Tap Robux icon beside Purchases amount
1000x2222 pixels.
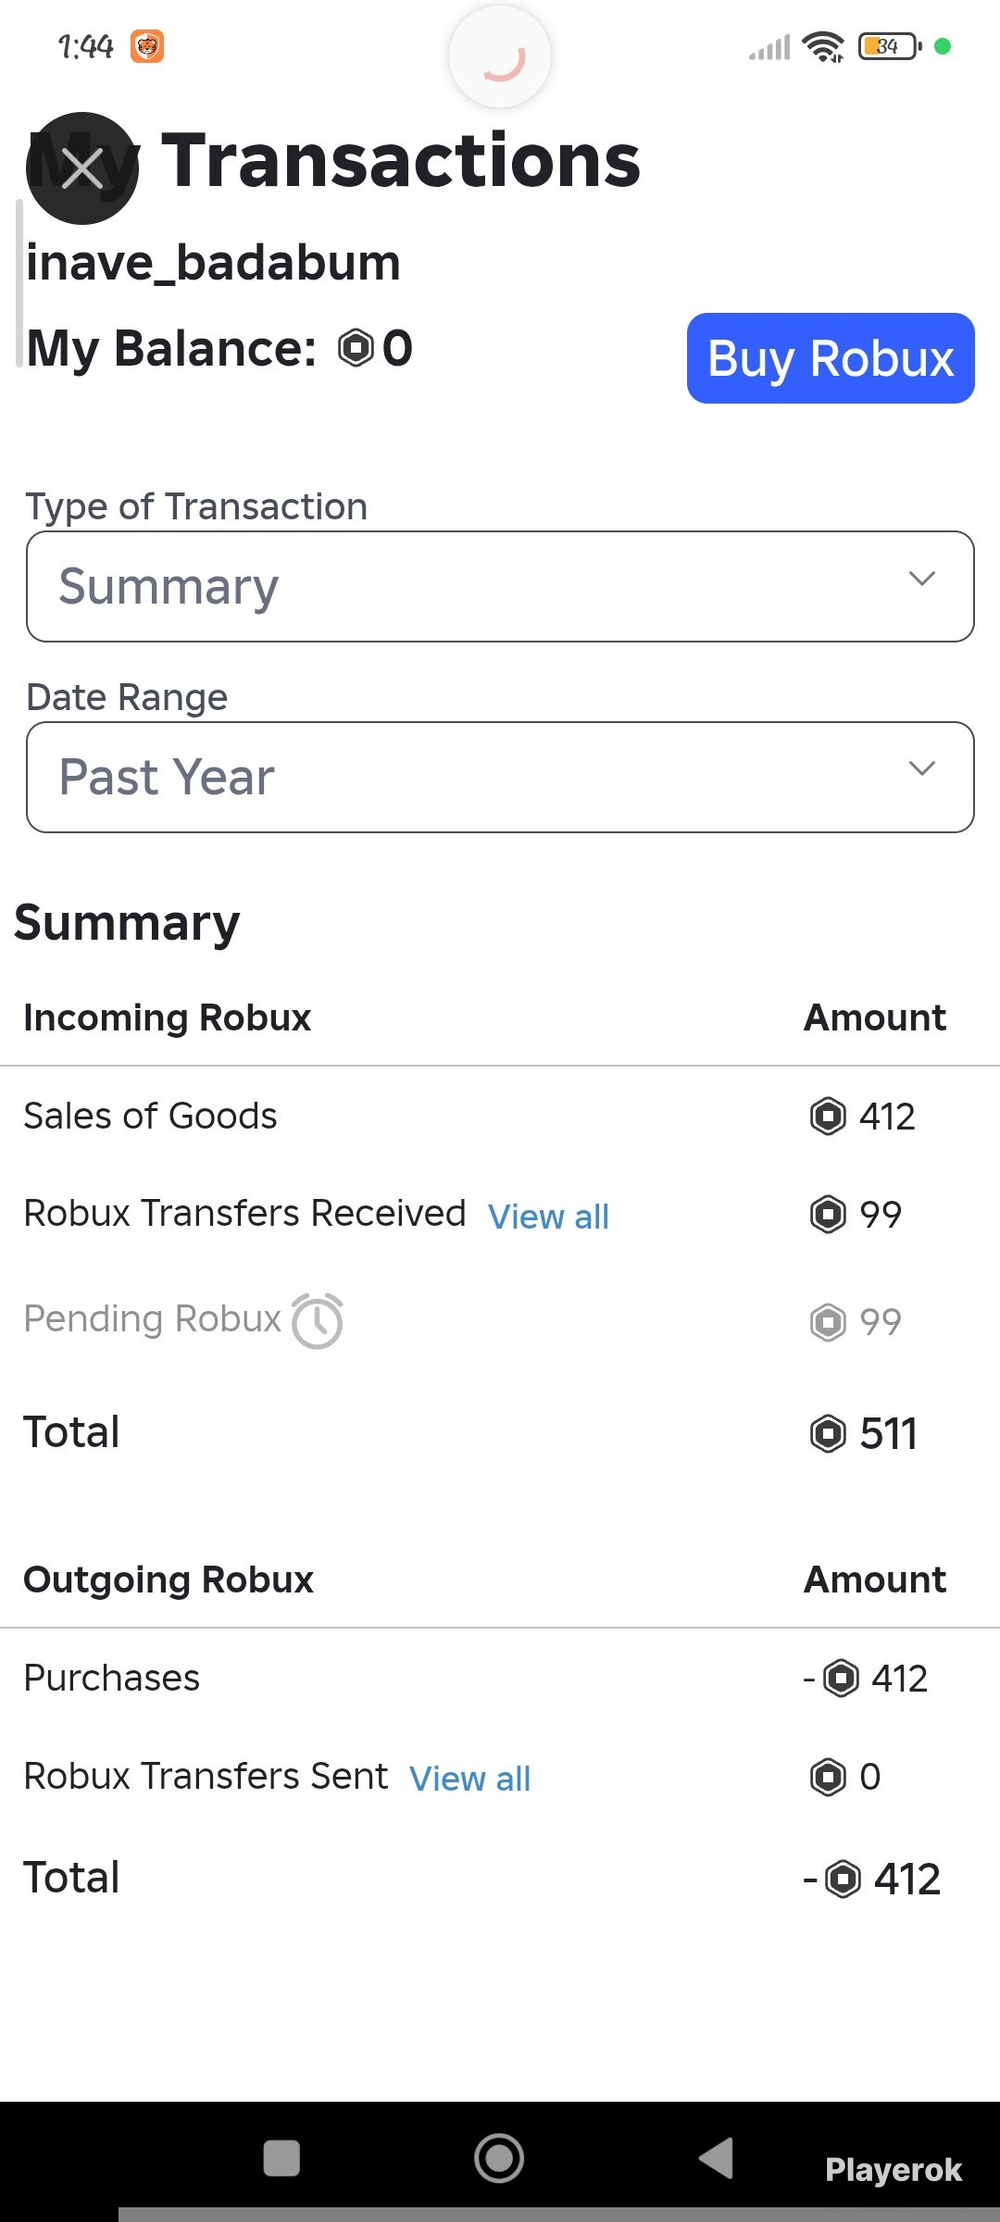(x=841, y=1678)
